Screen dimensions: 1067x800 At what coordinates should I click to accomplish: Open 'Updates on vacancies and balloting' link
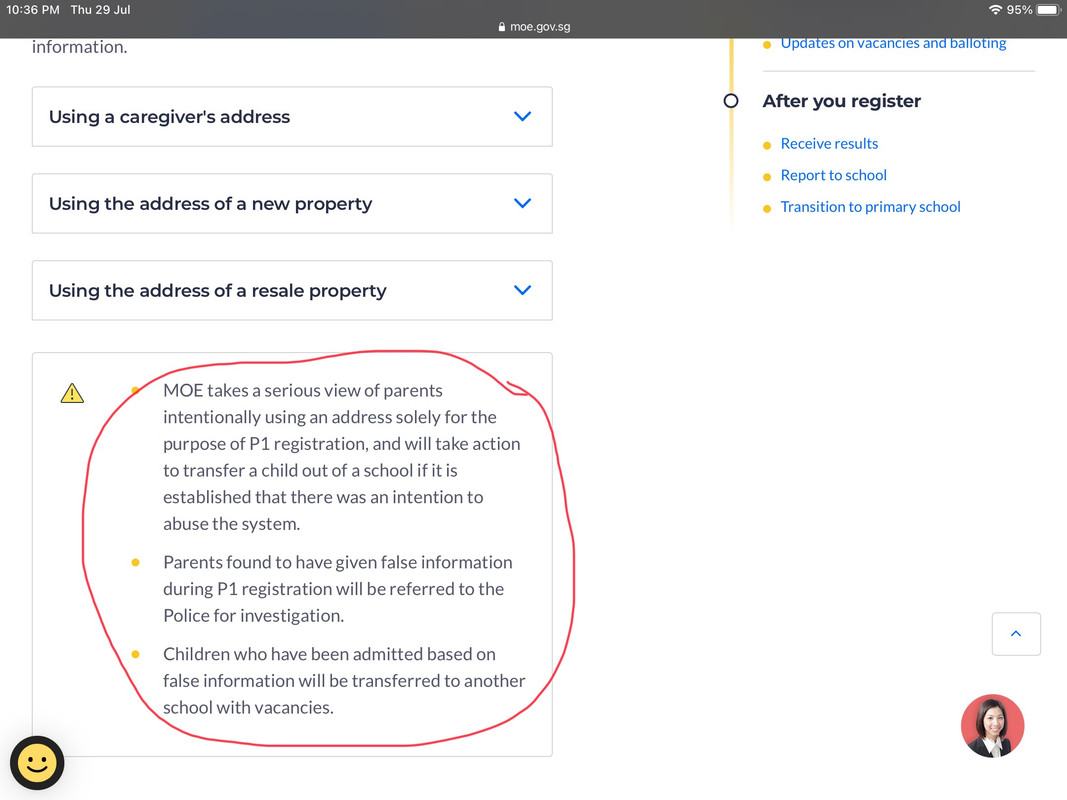893,43
